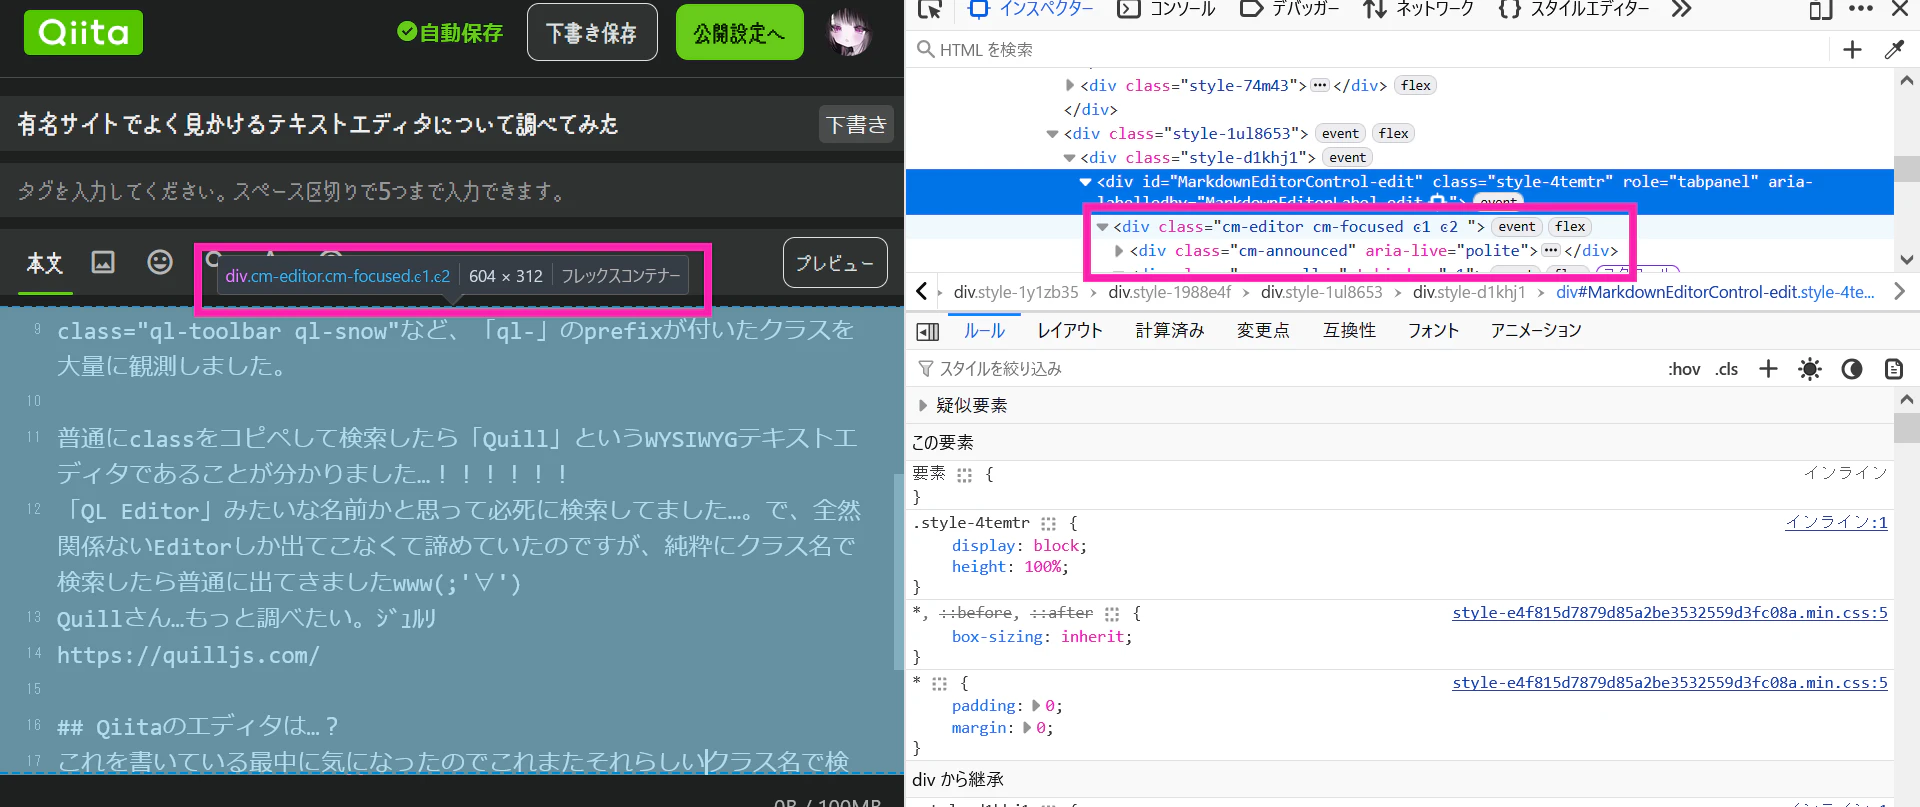Open devtools more options ellipsis menu
Screen dimensions: 1920x807
point(1861,9)
